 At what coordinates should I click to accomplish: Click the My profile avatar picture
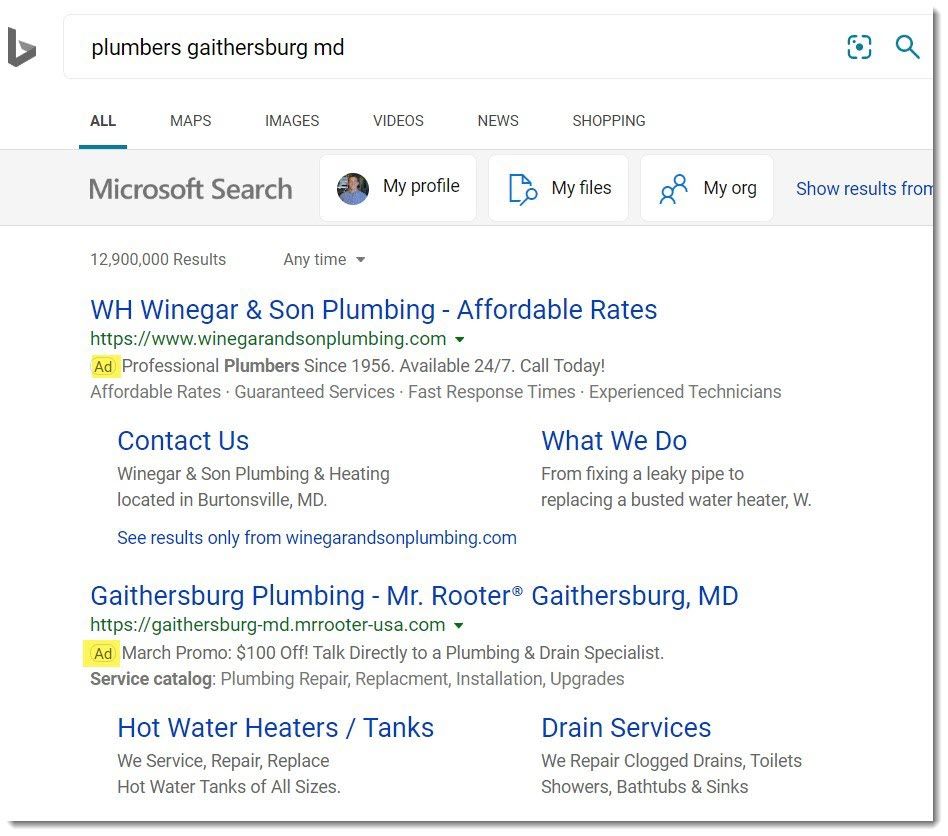point(352,189)
